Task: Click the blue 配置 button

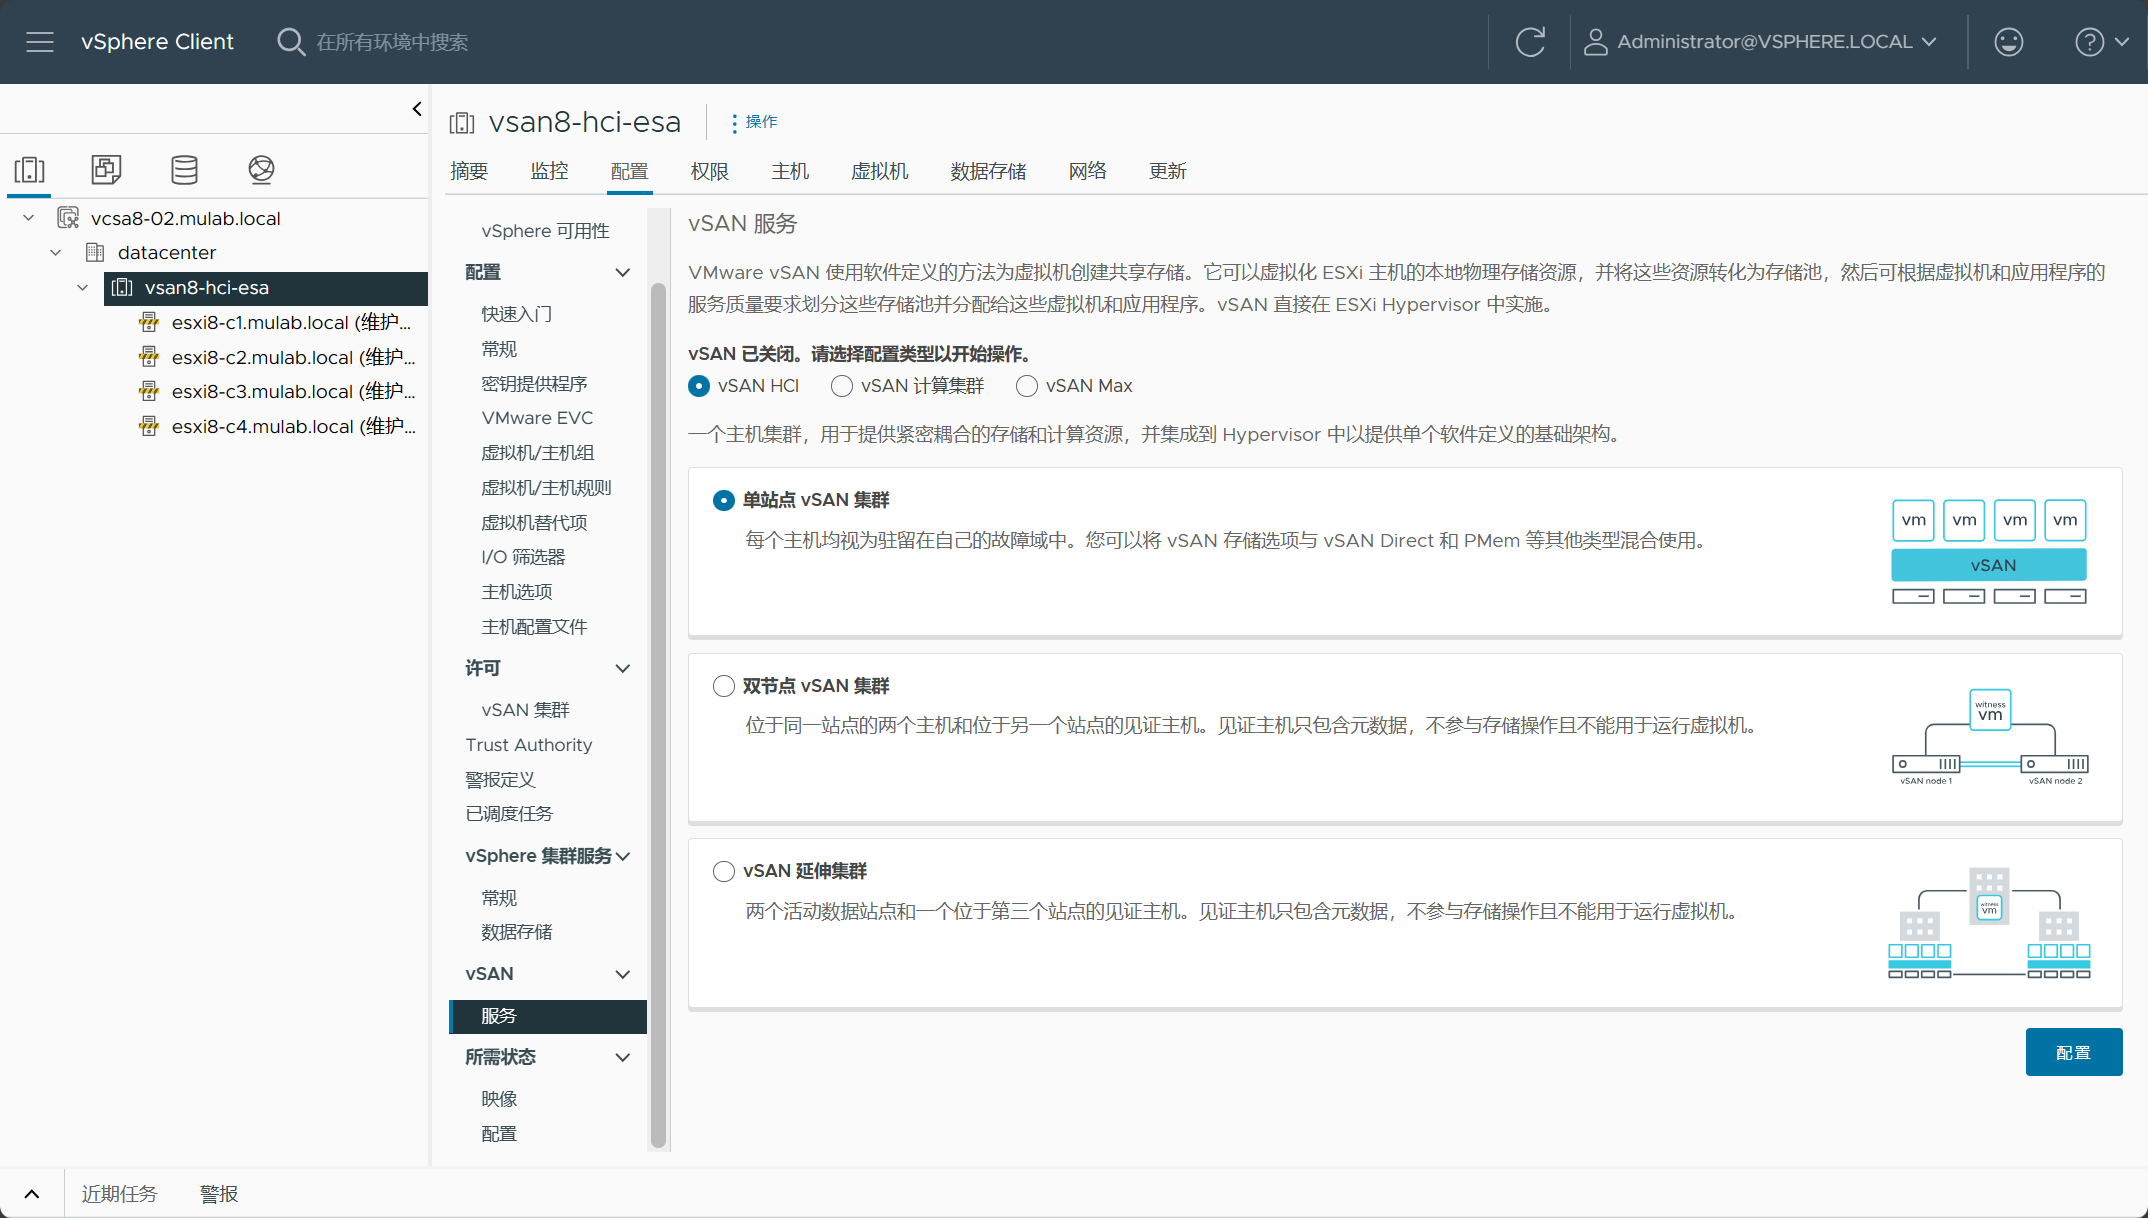Action: pos(2074,1052)
